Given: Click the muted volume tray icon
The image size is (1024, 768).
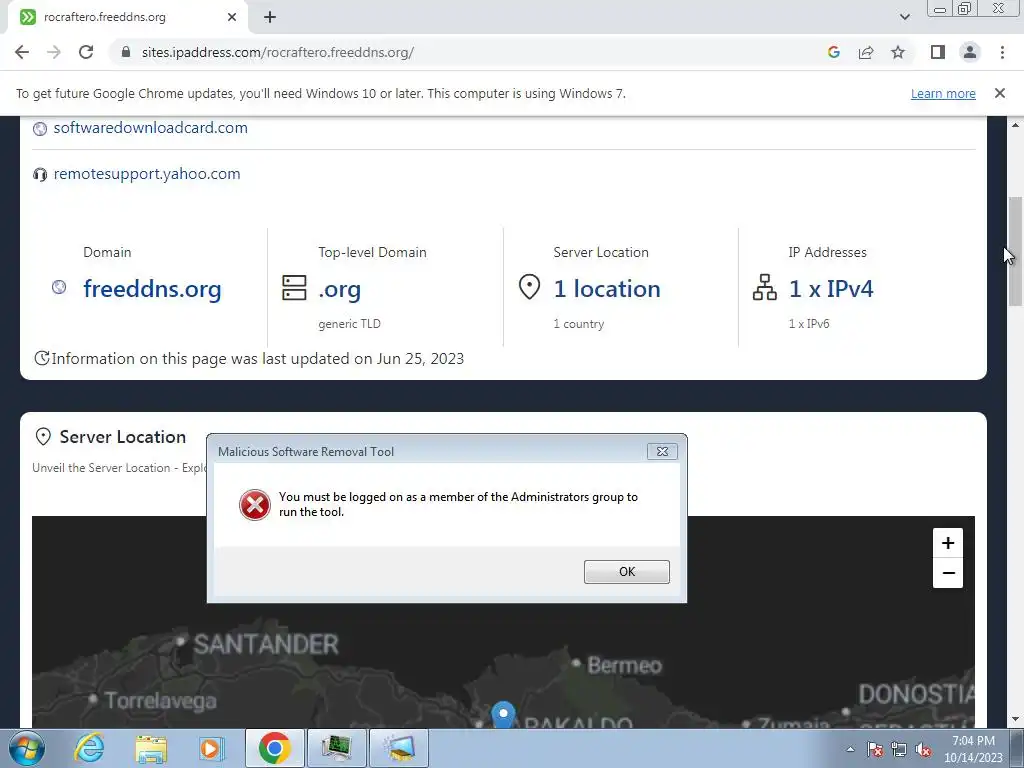Looking at the screenshot, I should point(923,750).
